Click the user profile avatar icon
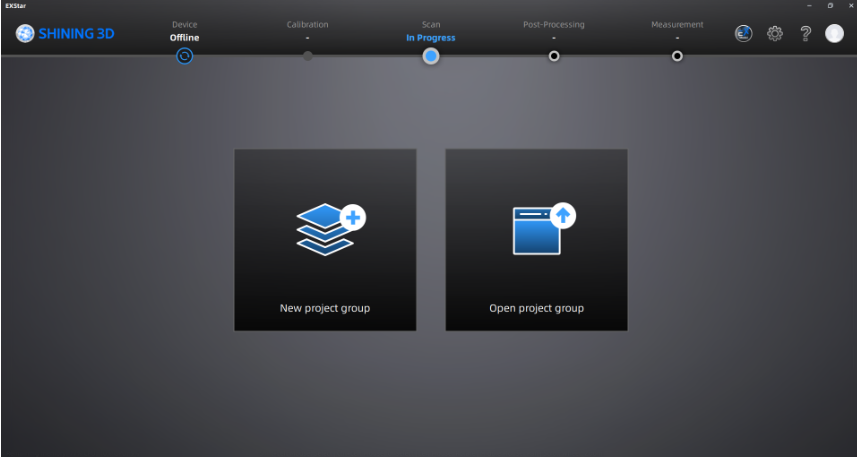This screenshot has width=857, height=457. [834, 33]
